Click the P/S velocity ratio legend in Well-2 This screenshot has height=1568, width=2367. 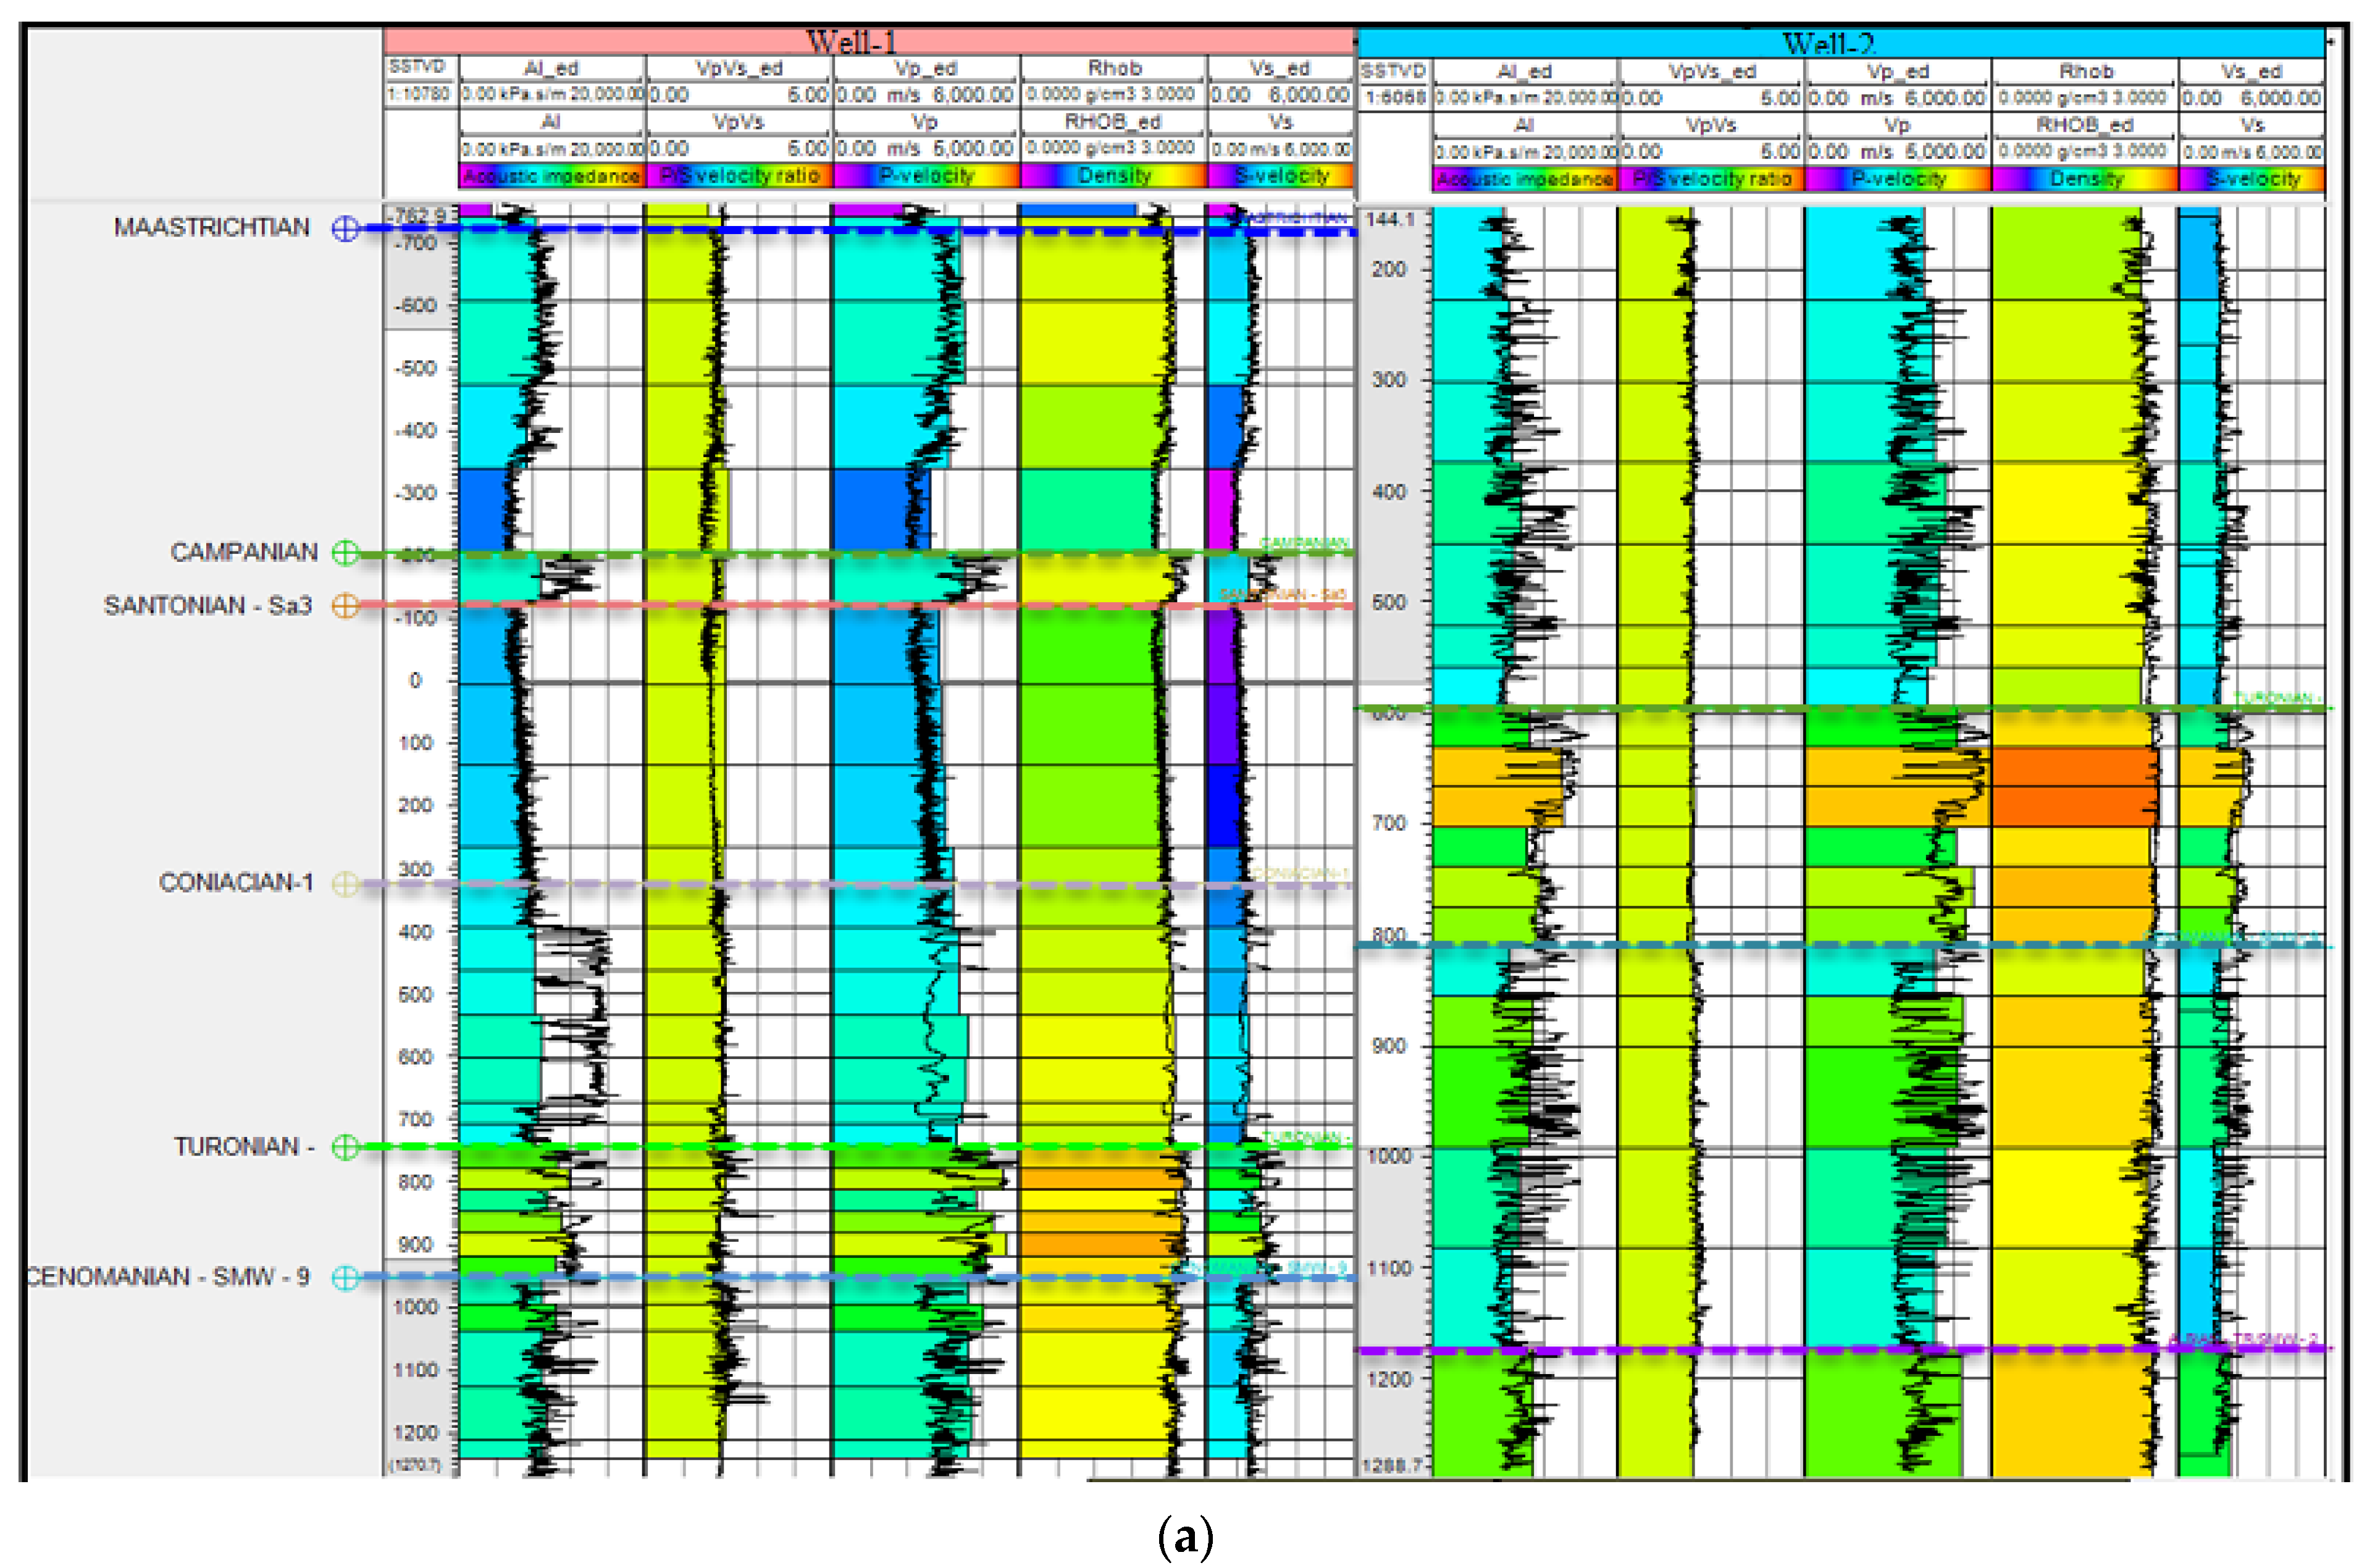pyautogui.click(x=1711, y=179)
